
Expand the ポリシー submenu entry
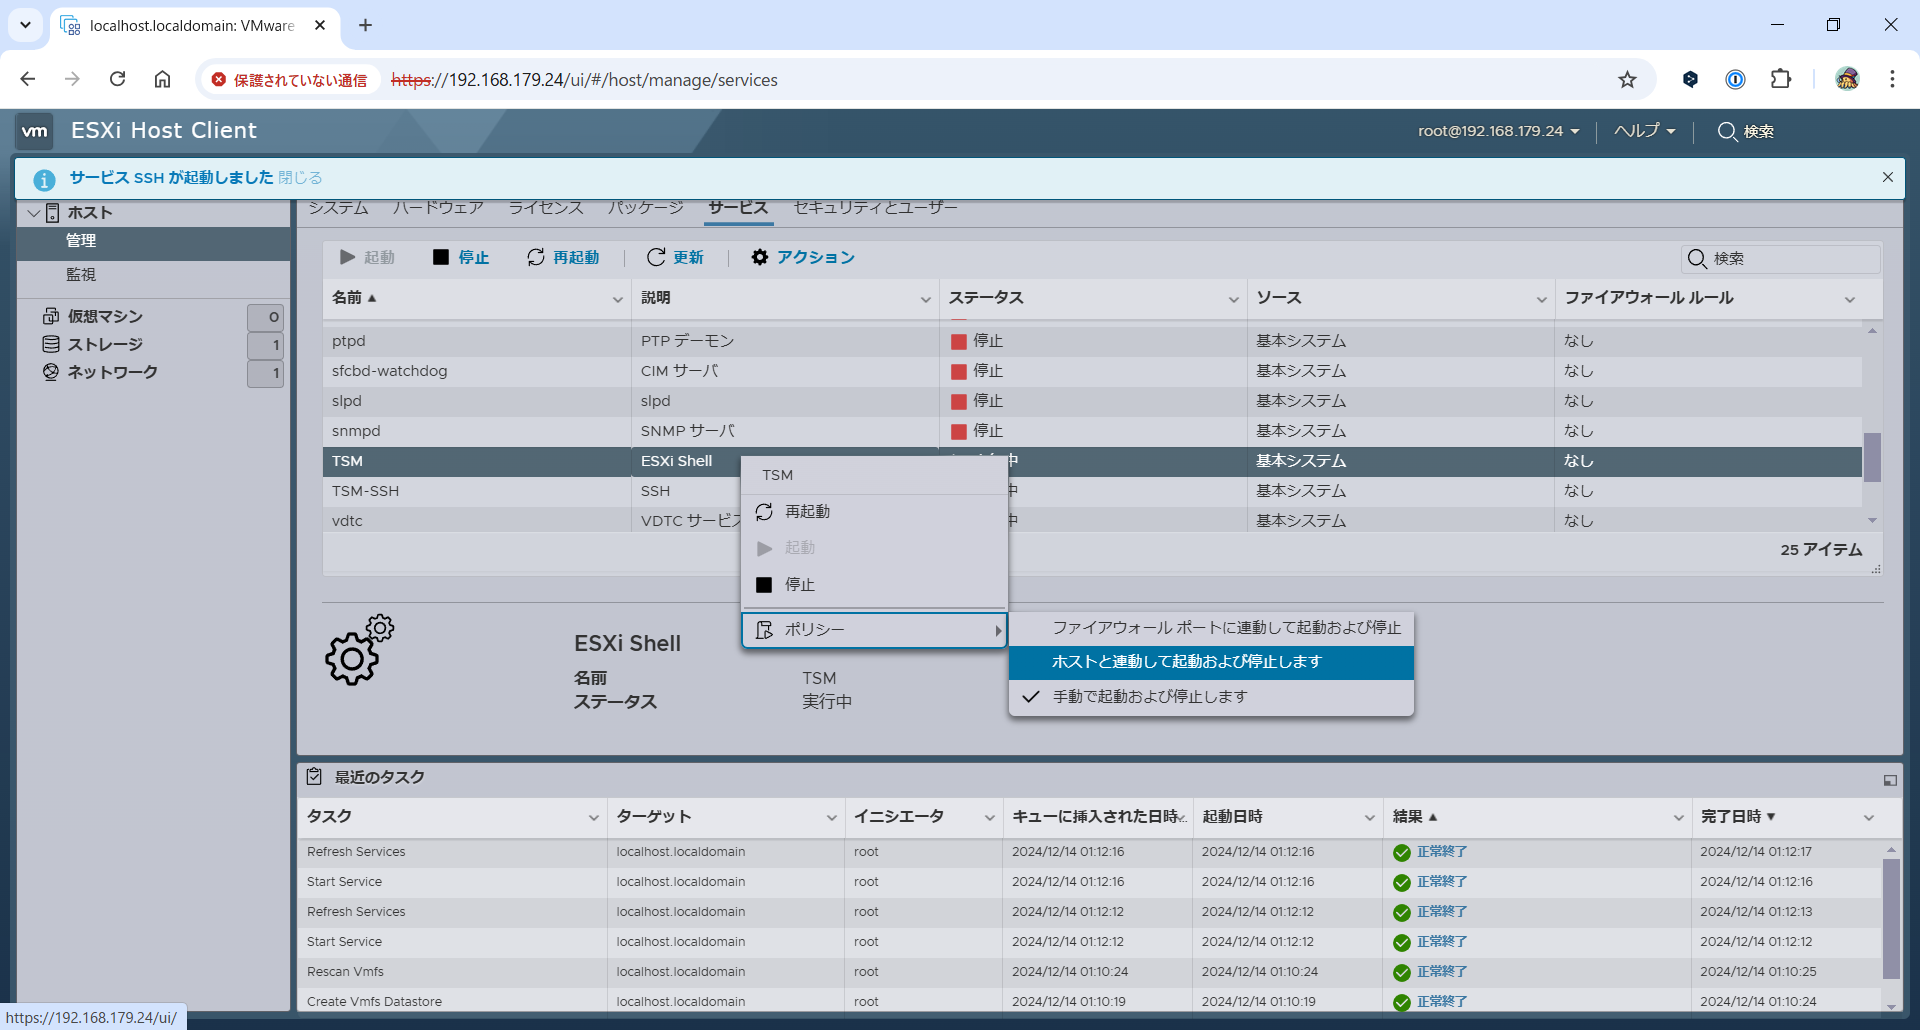(x=874, y=630)
